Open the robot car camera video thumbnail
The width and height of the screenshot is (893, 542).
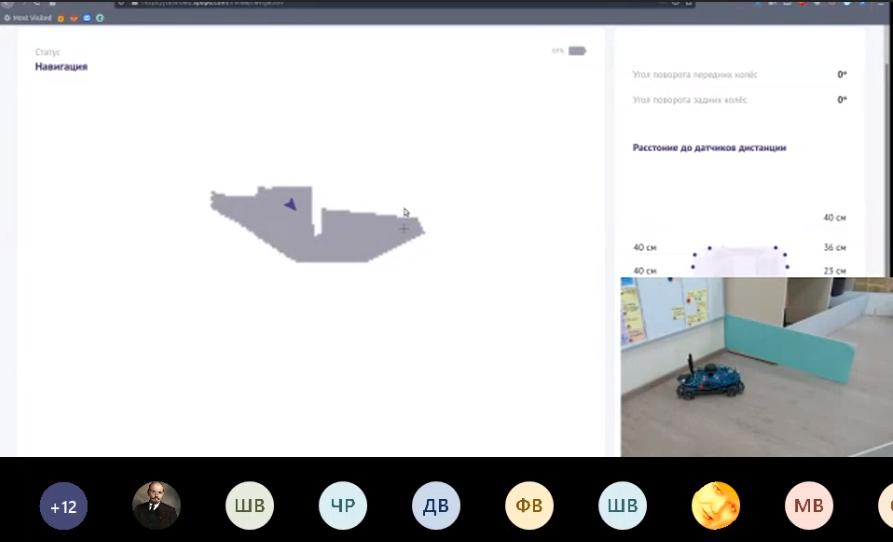[756, 367]
